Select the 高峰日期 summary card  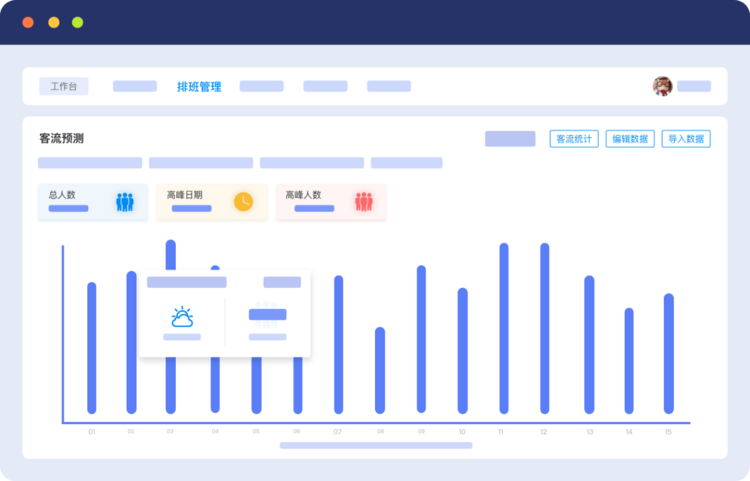click(x=211, y=202)
